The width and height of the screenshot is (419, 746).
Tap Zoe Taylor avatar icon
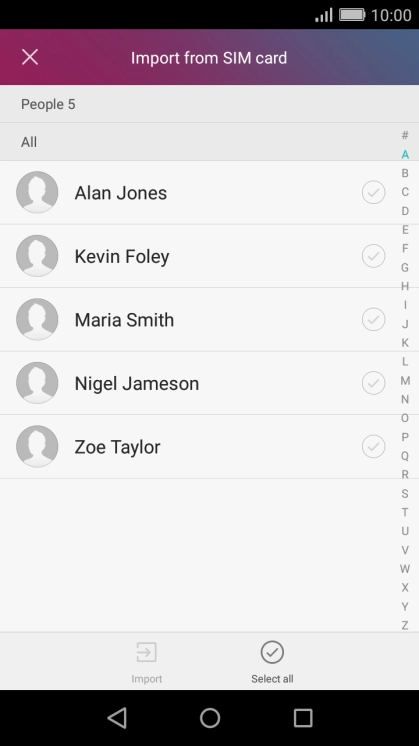click(37, 446)
